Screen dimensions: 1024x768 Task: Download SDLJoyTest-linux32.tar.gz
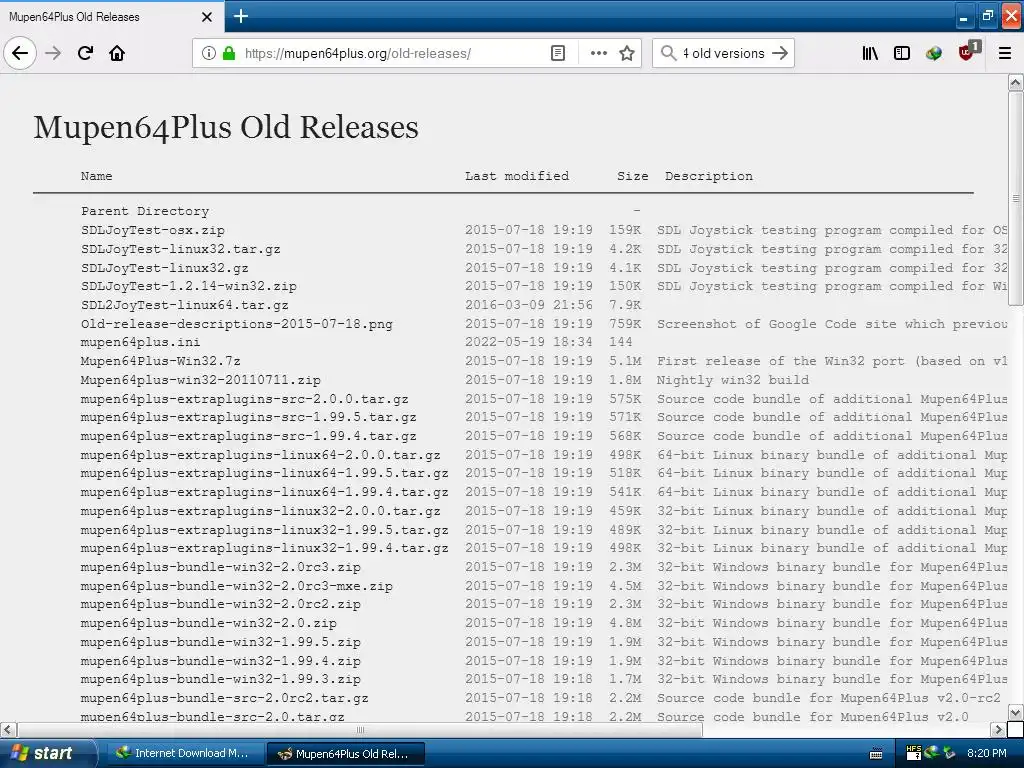(x=181, y=249)
